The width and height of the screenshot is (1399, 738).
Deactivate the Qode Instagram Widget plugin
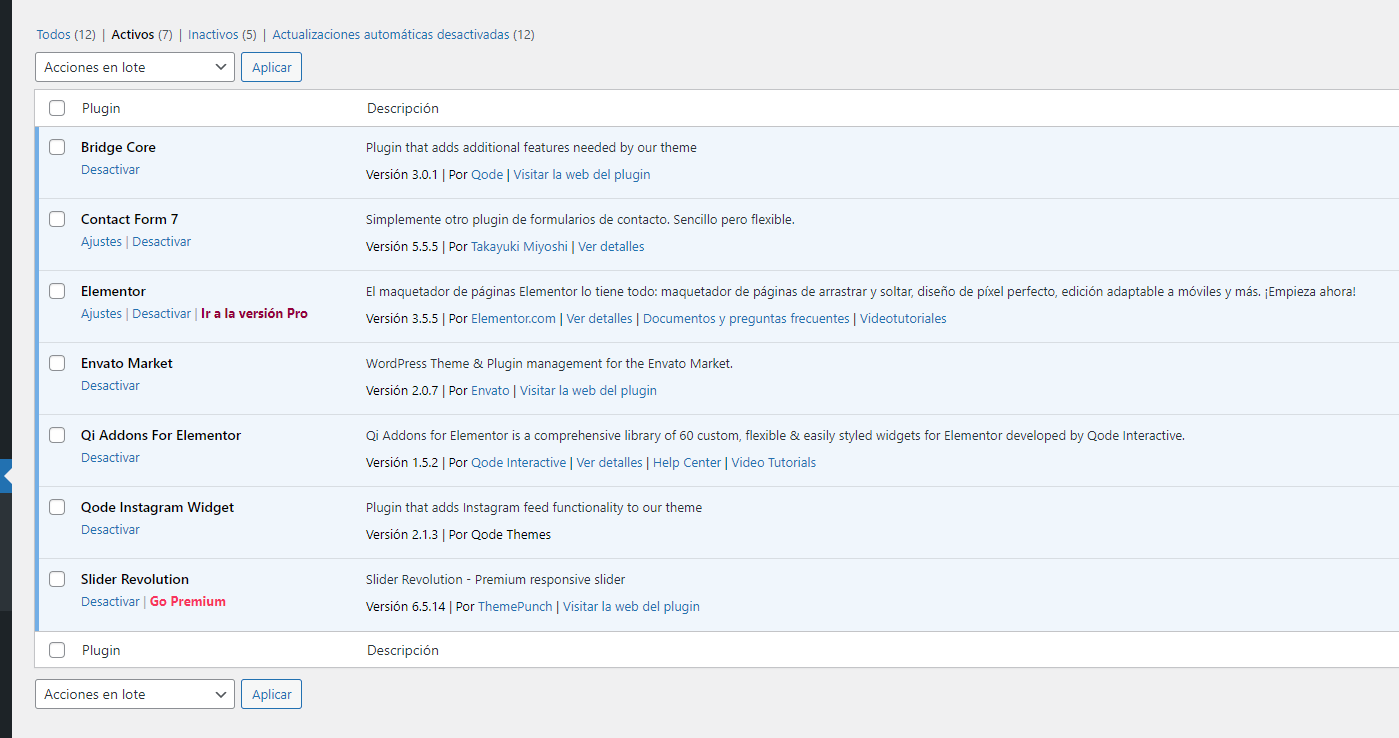[x=110, y=530]
